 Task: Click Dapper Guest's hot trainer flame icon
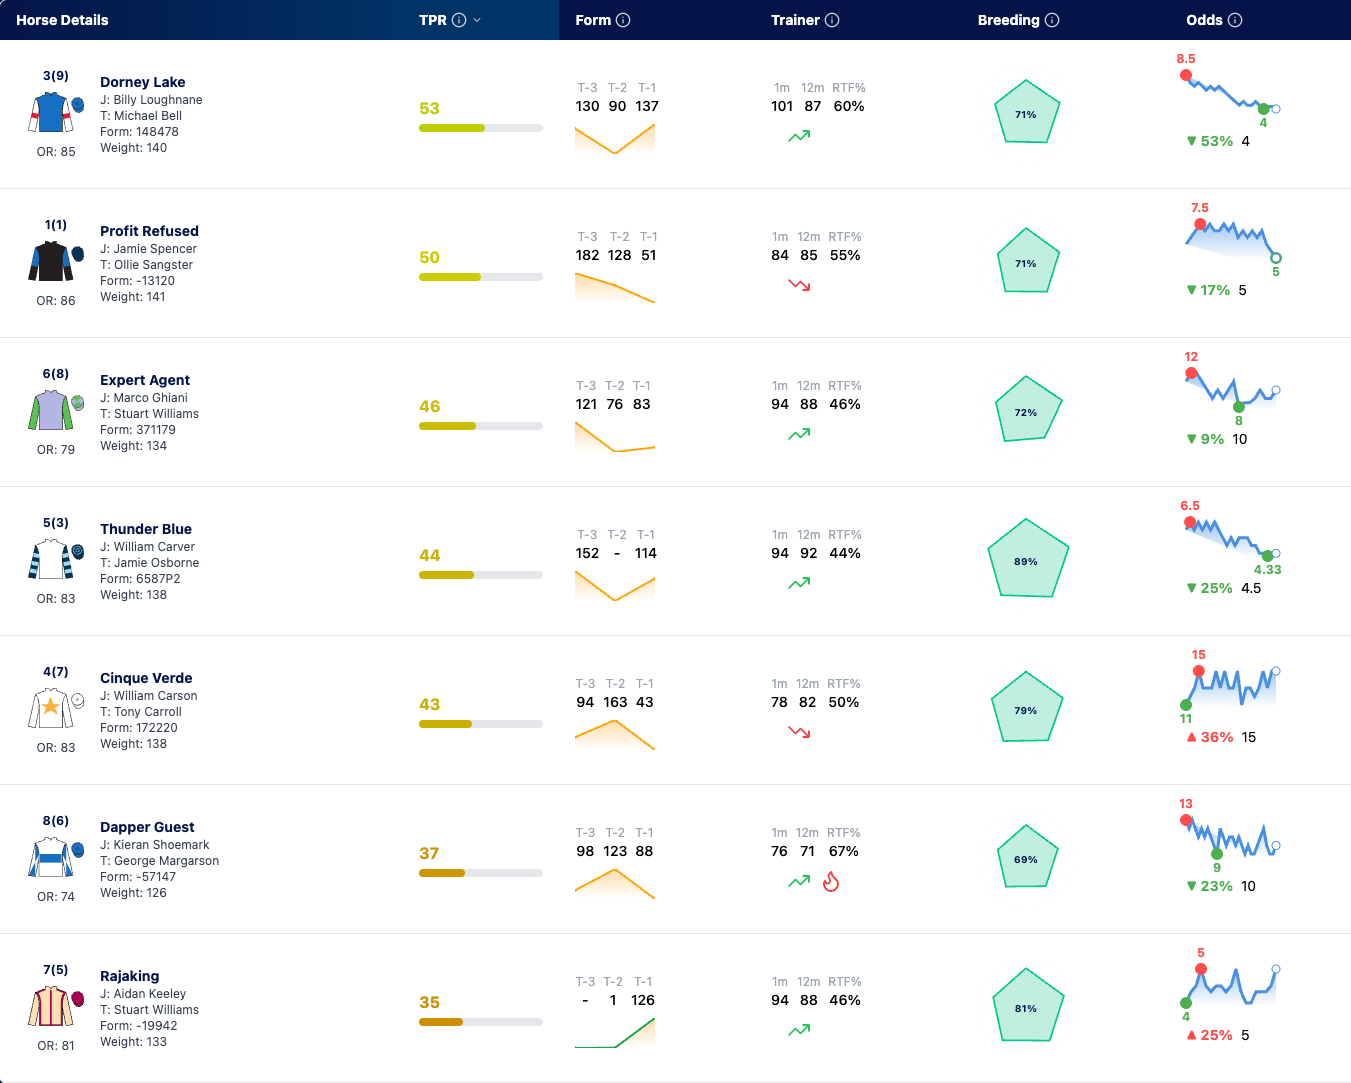pos(831,881)
